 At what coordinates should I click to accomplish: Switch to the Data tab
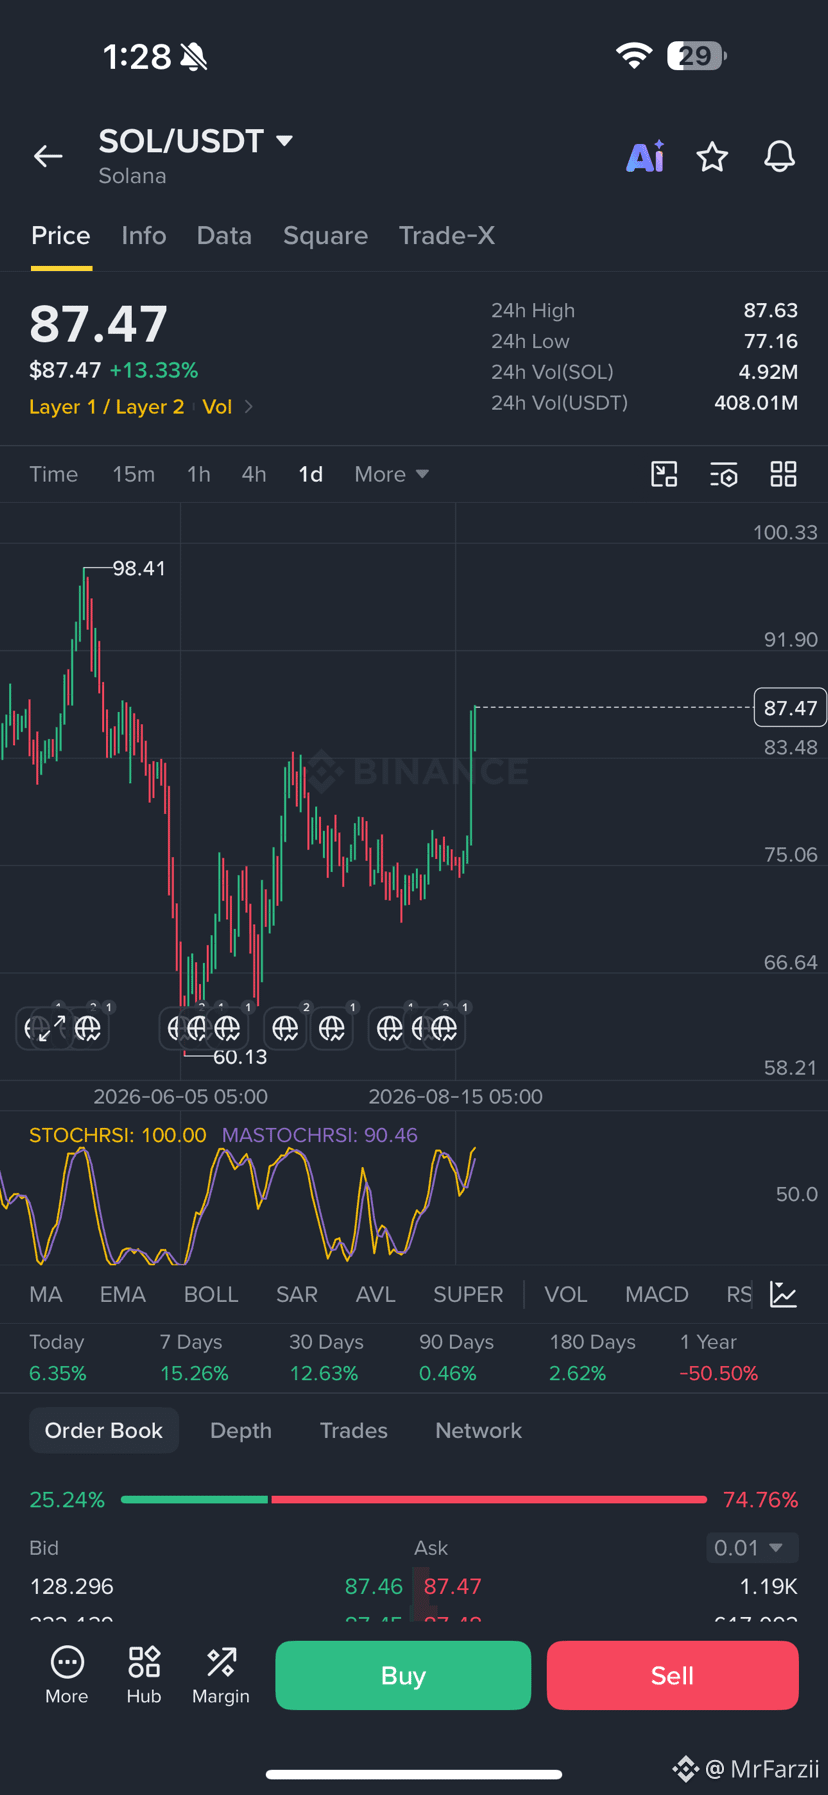[x=224, y=236]
